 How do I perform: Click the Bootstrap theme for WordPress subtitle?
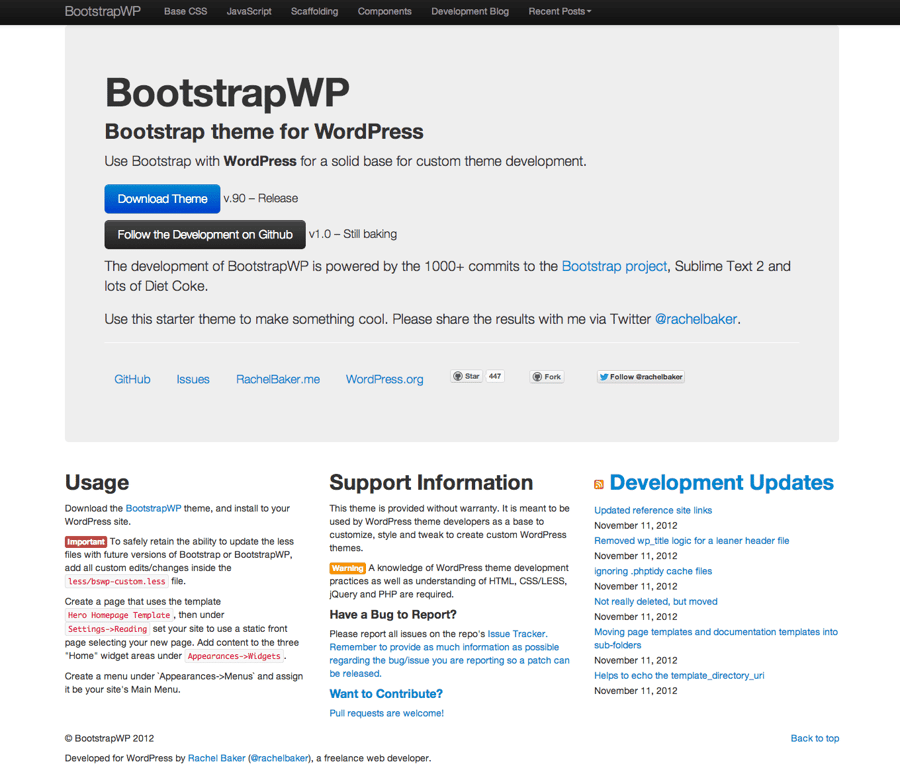pyautogui.click(x=264, y=131)
